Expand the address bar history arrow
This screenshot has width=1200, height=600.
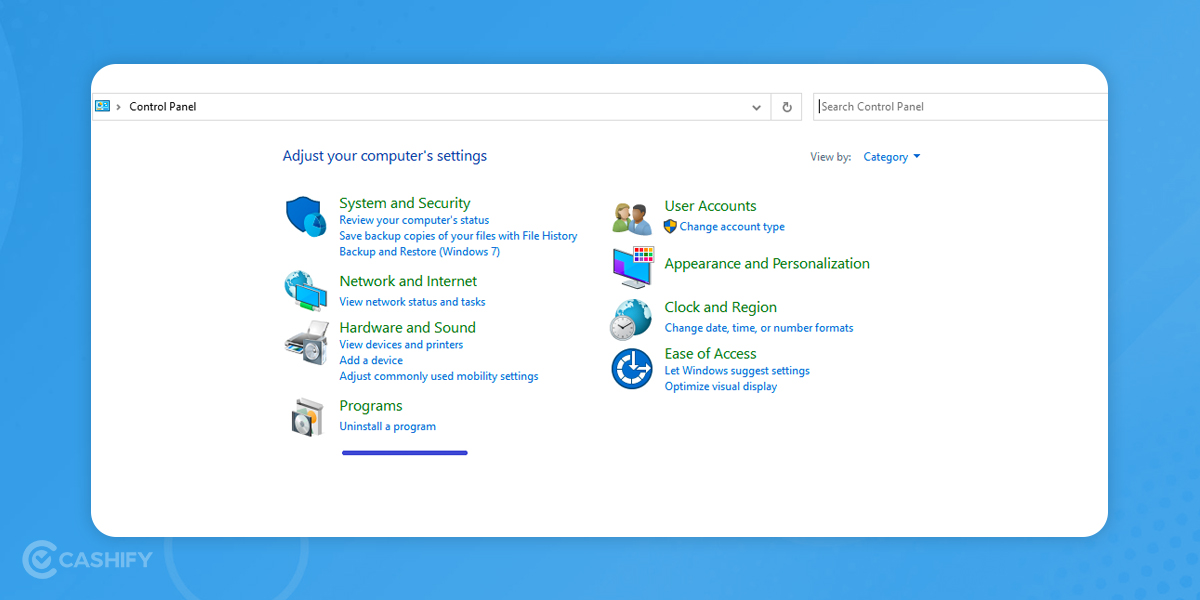pos(757,106)
